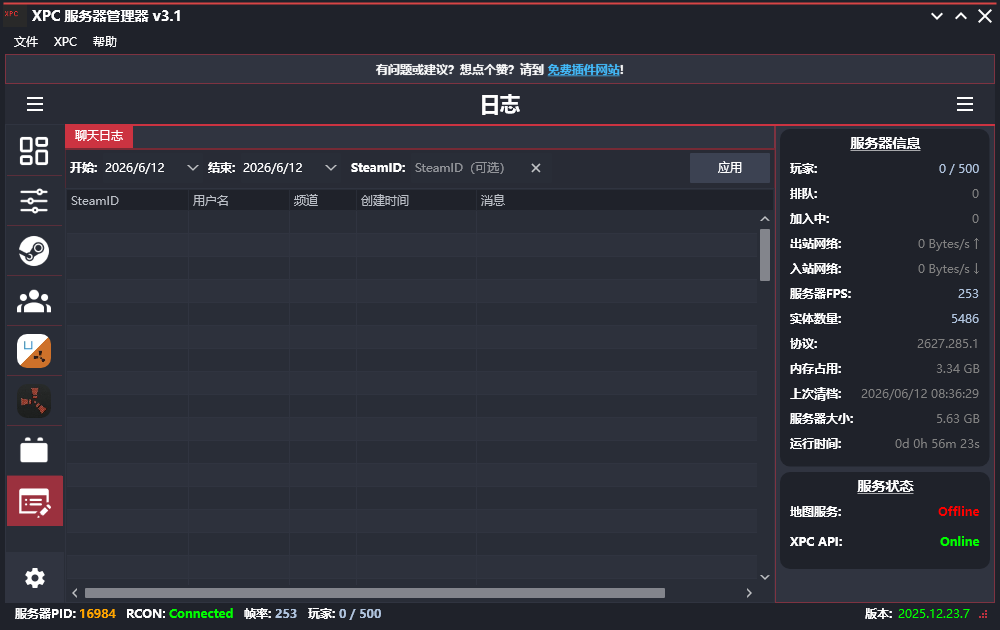Select the highlighted logs icon in sidebar

34,502
